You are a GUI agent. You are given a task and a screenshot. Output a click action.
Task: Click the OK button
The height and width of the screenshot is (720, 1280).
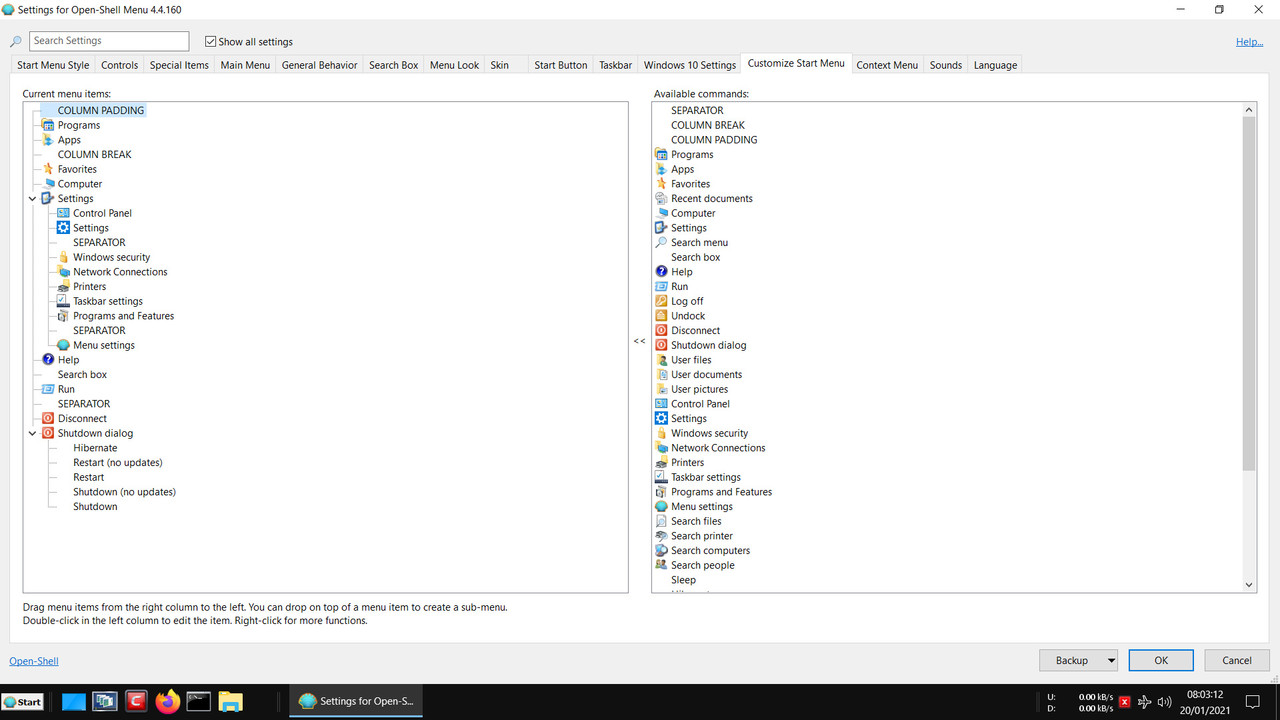[x=1161, y=660]
